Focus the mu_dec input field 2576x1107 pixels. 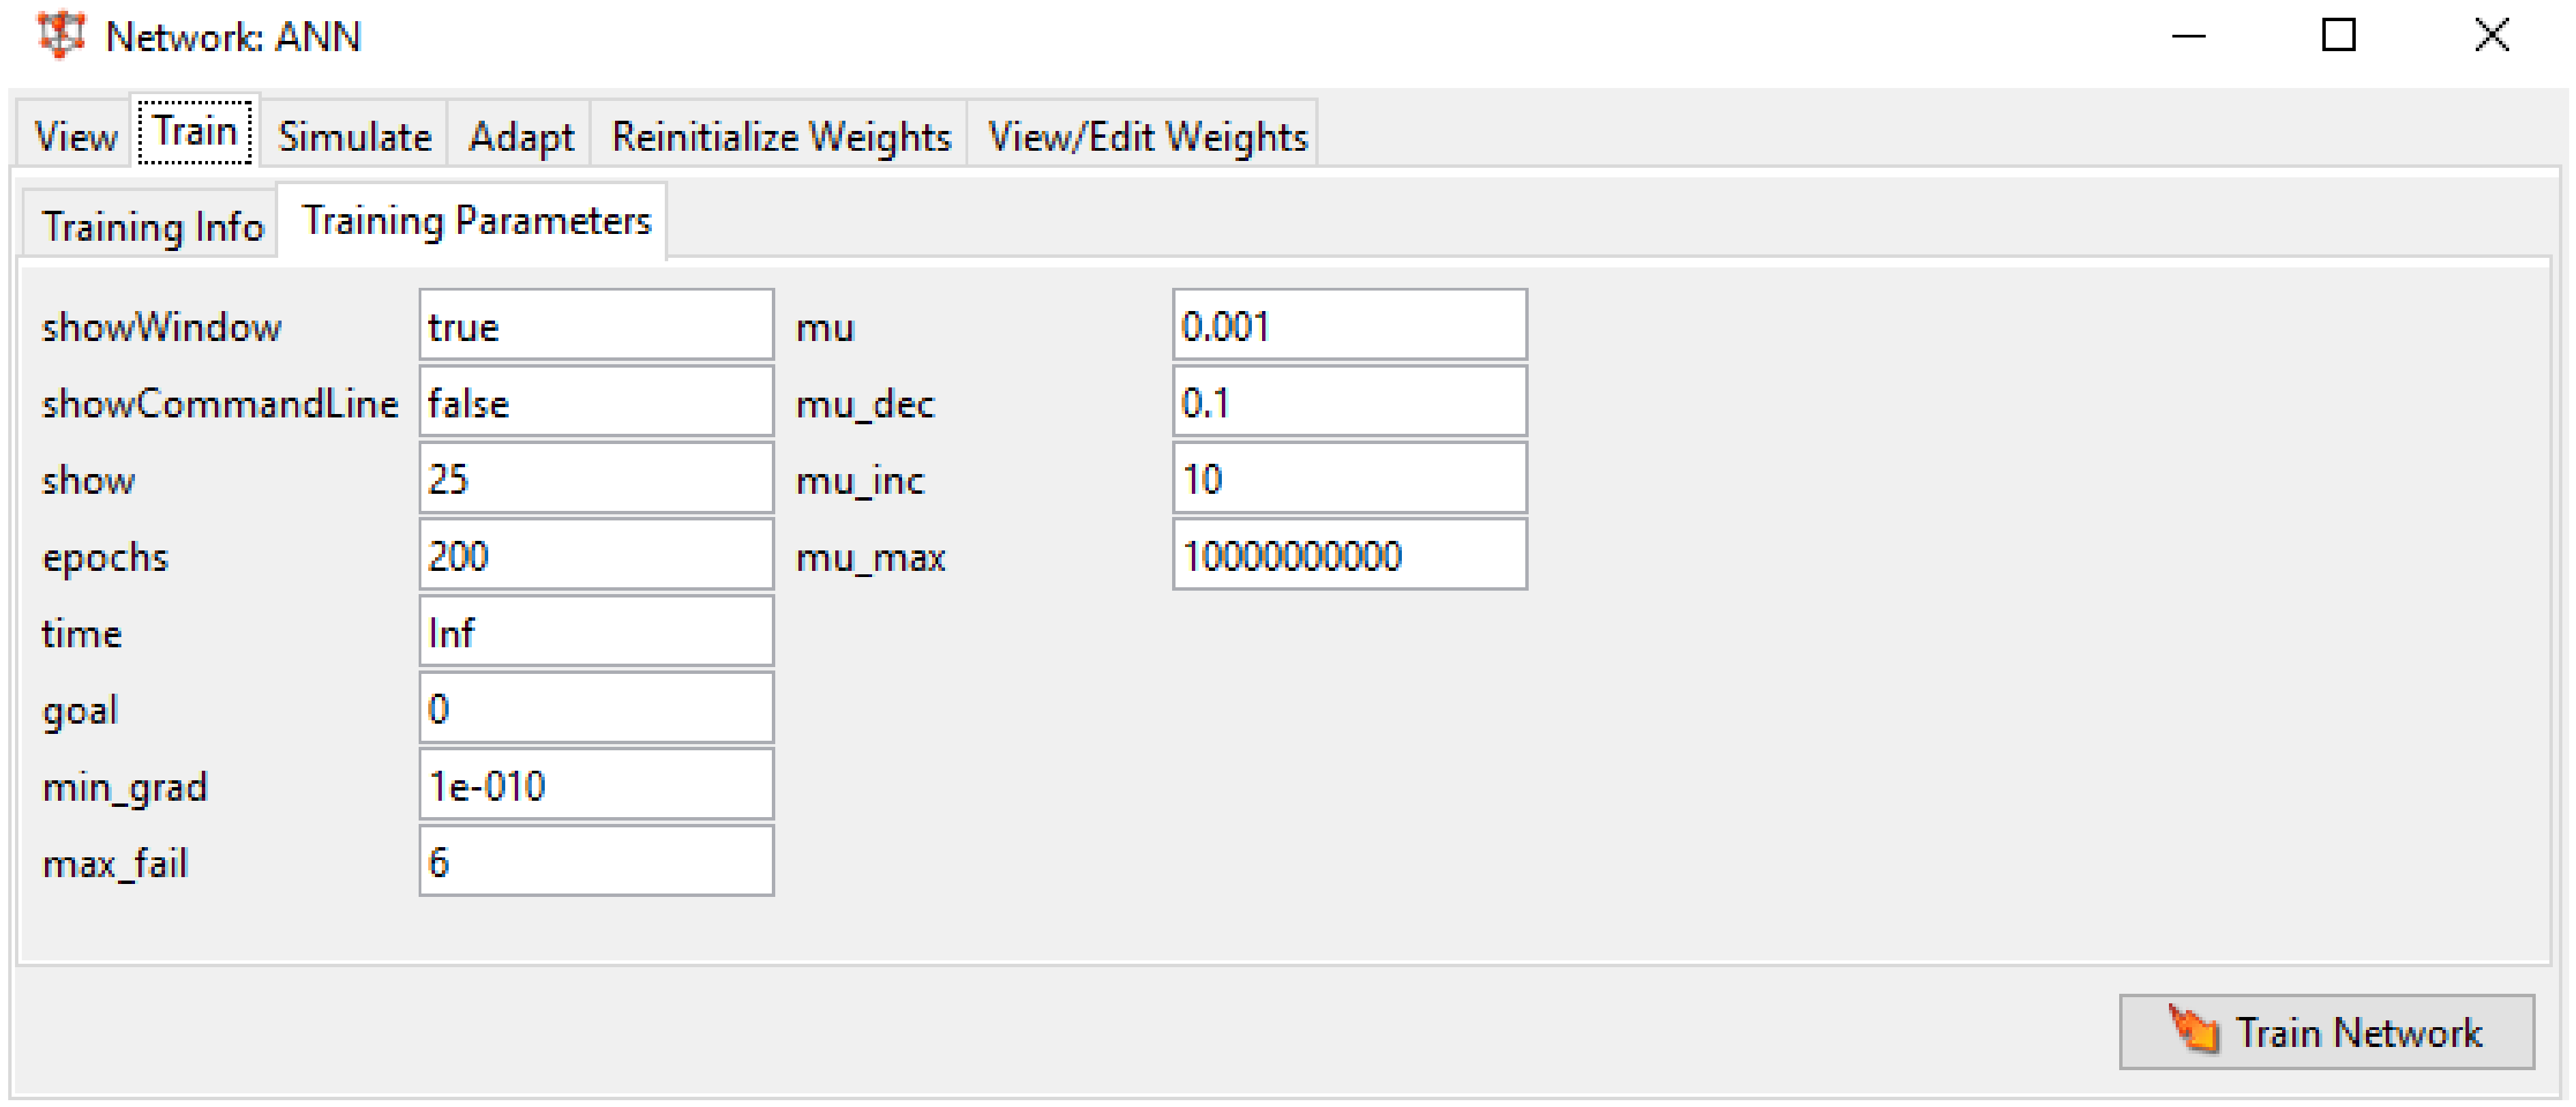coord(1349,402)
